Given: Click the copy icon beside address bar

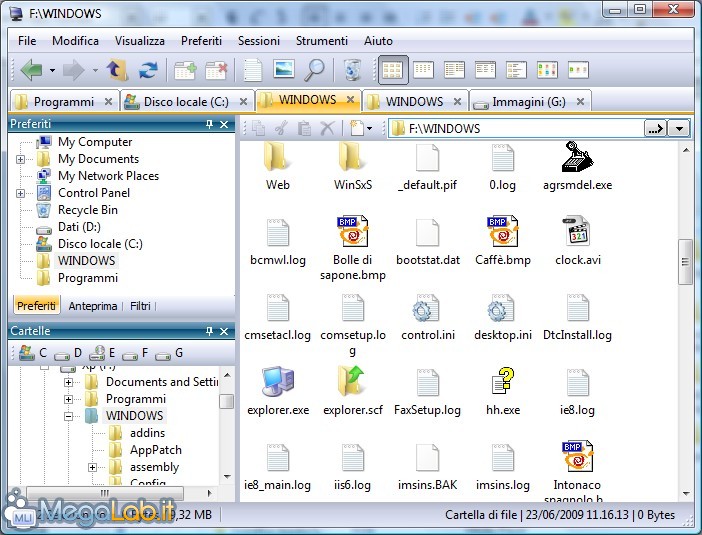Looking at the screenshot, I should [258, 128].
